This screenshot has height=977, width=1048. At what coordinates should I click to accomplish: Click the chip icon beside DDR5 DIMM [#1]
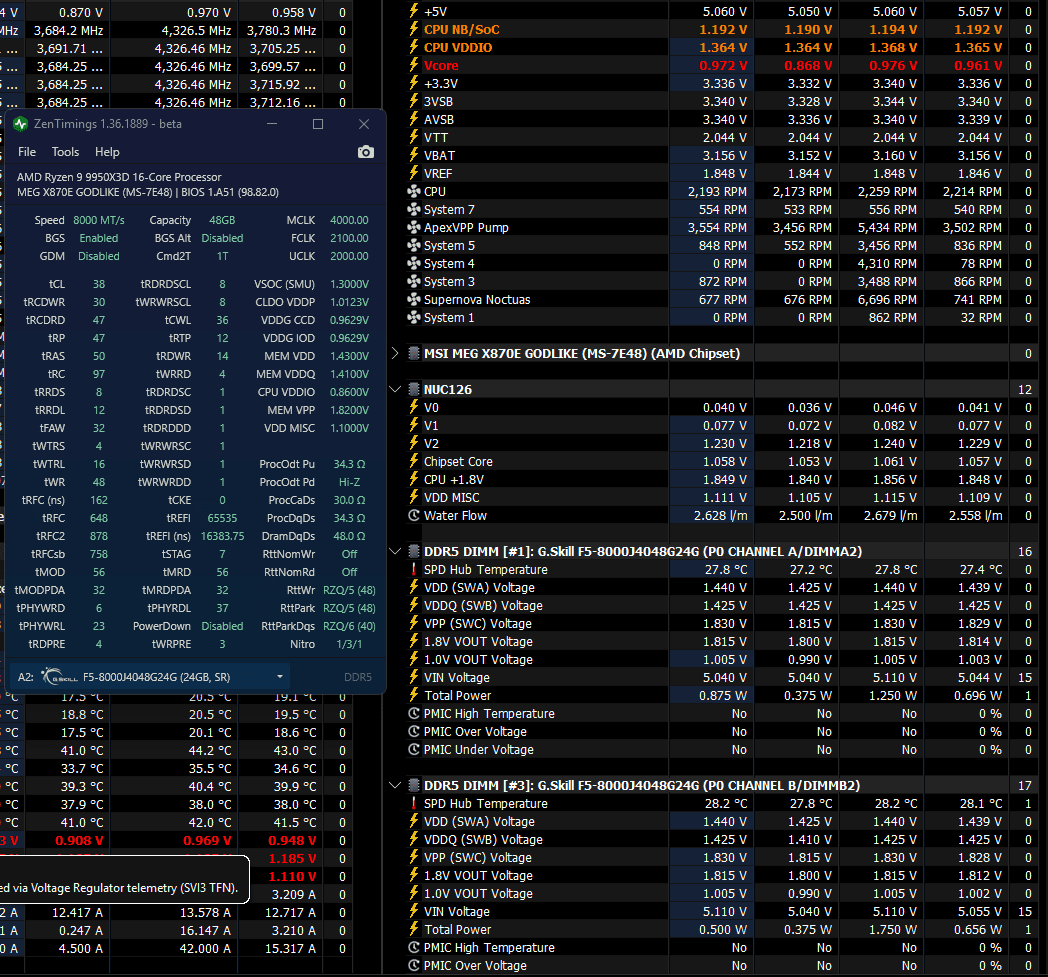point(414,551)
